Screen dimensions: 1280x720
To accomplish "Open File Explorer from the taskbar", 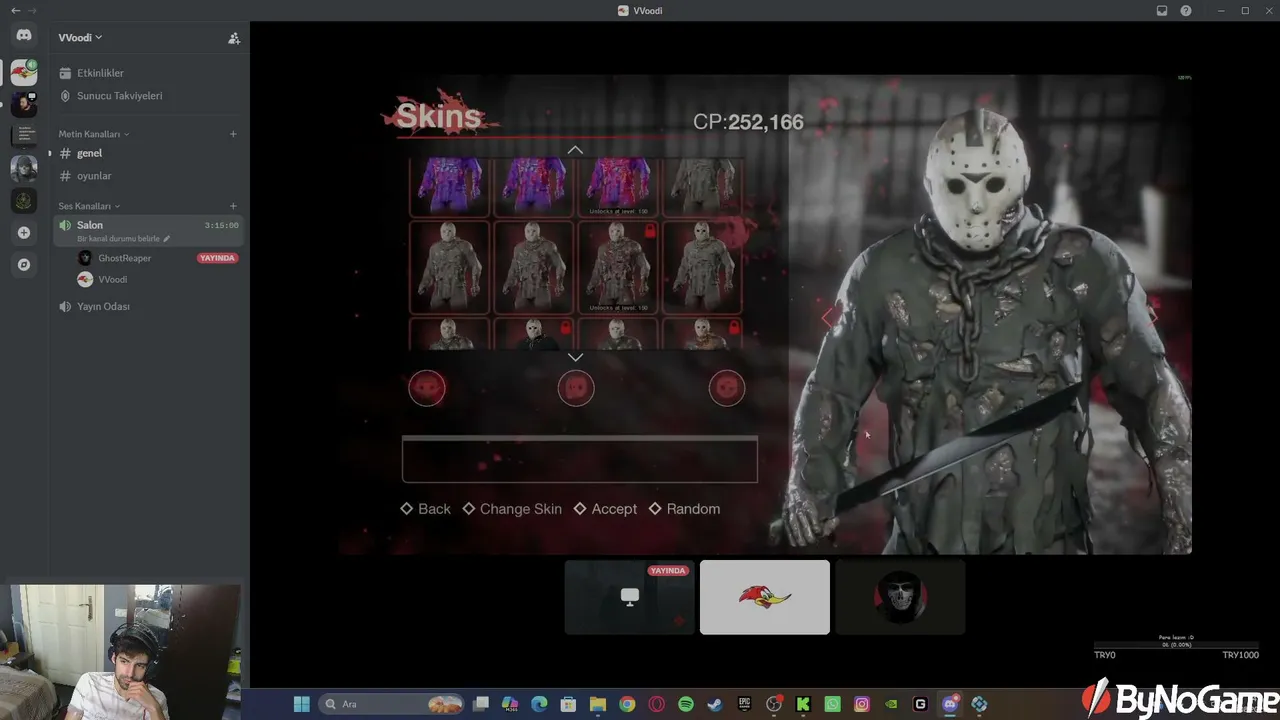I will pyautogui.click(x=598, y=704).
